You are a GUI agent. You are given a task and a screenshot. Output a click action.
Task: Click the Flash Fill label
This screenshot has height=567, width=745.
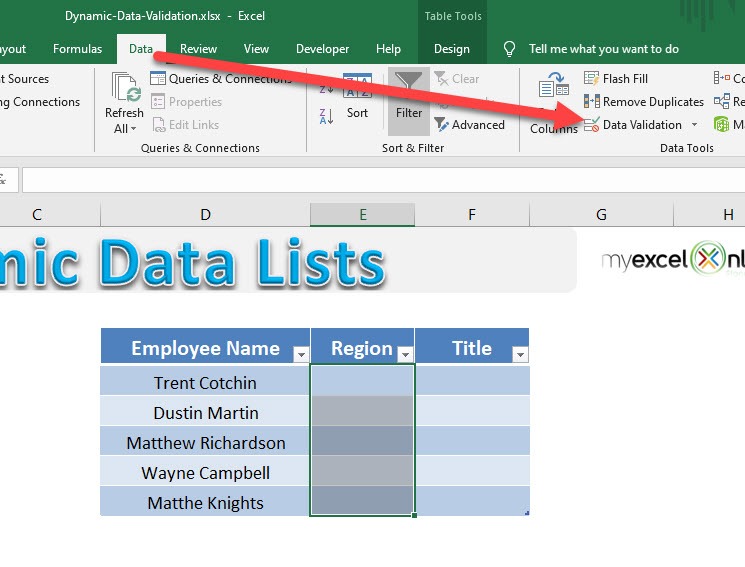625,79
